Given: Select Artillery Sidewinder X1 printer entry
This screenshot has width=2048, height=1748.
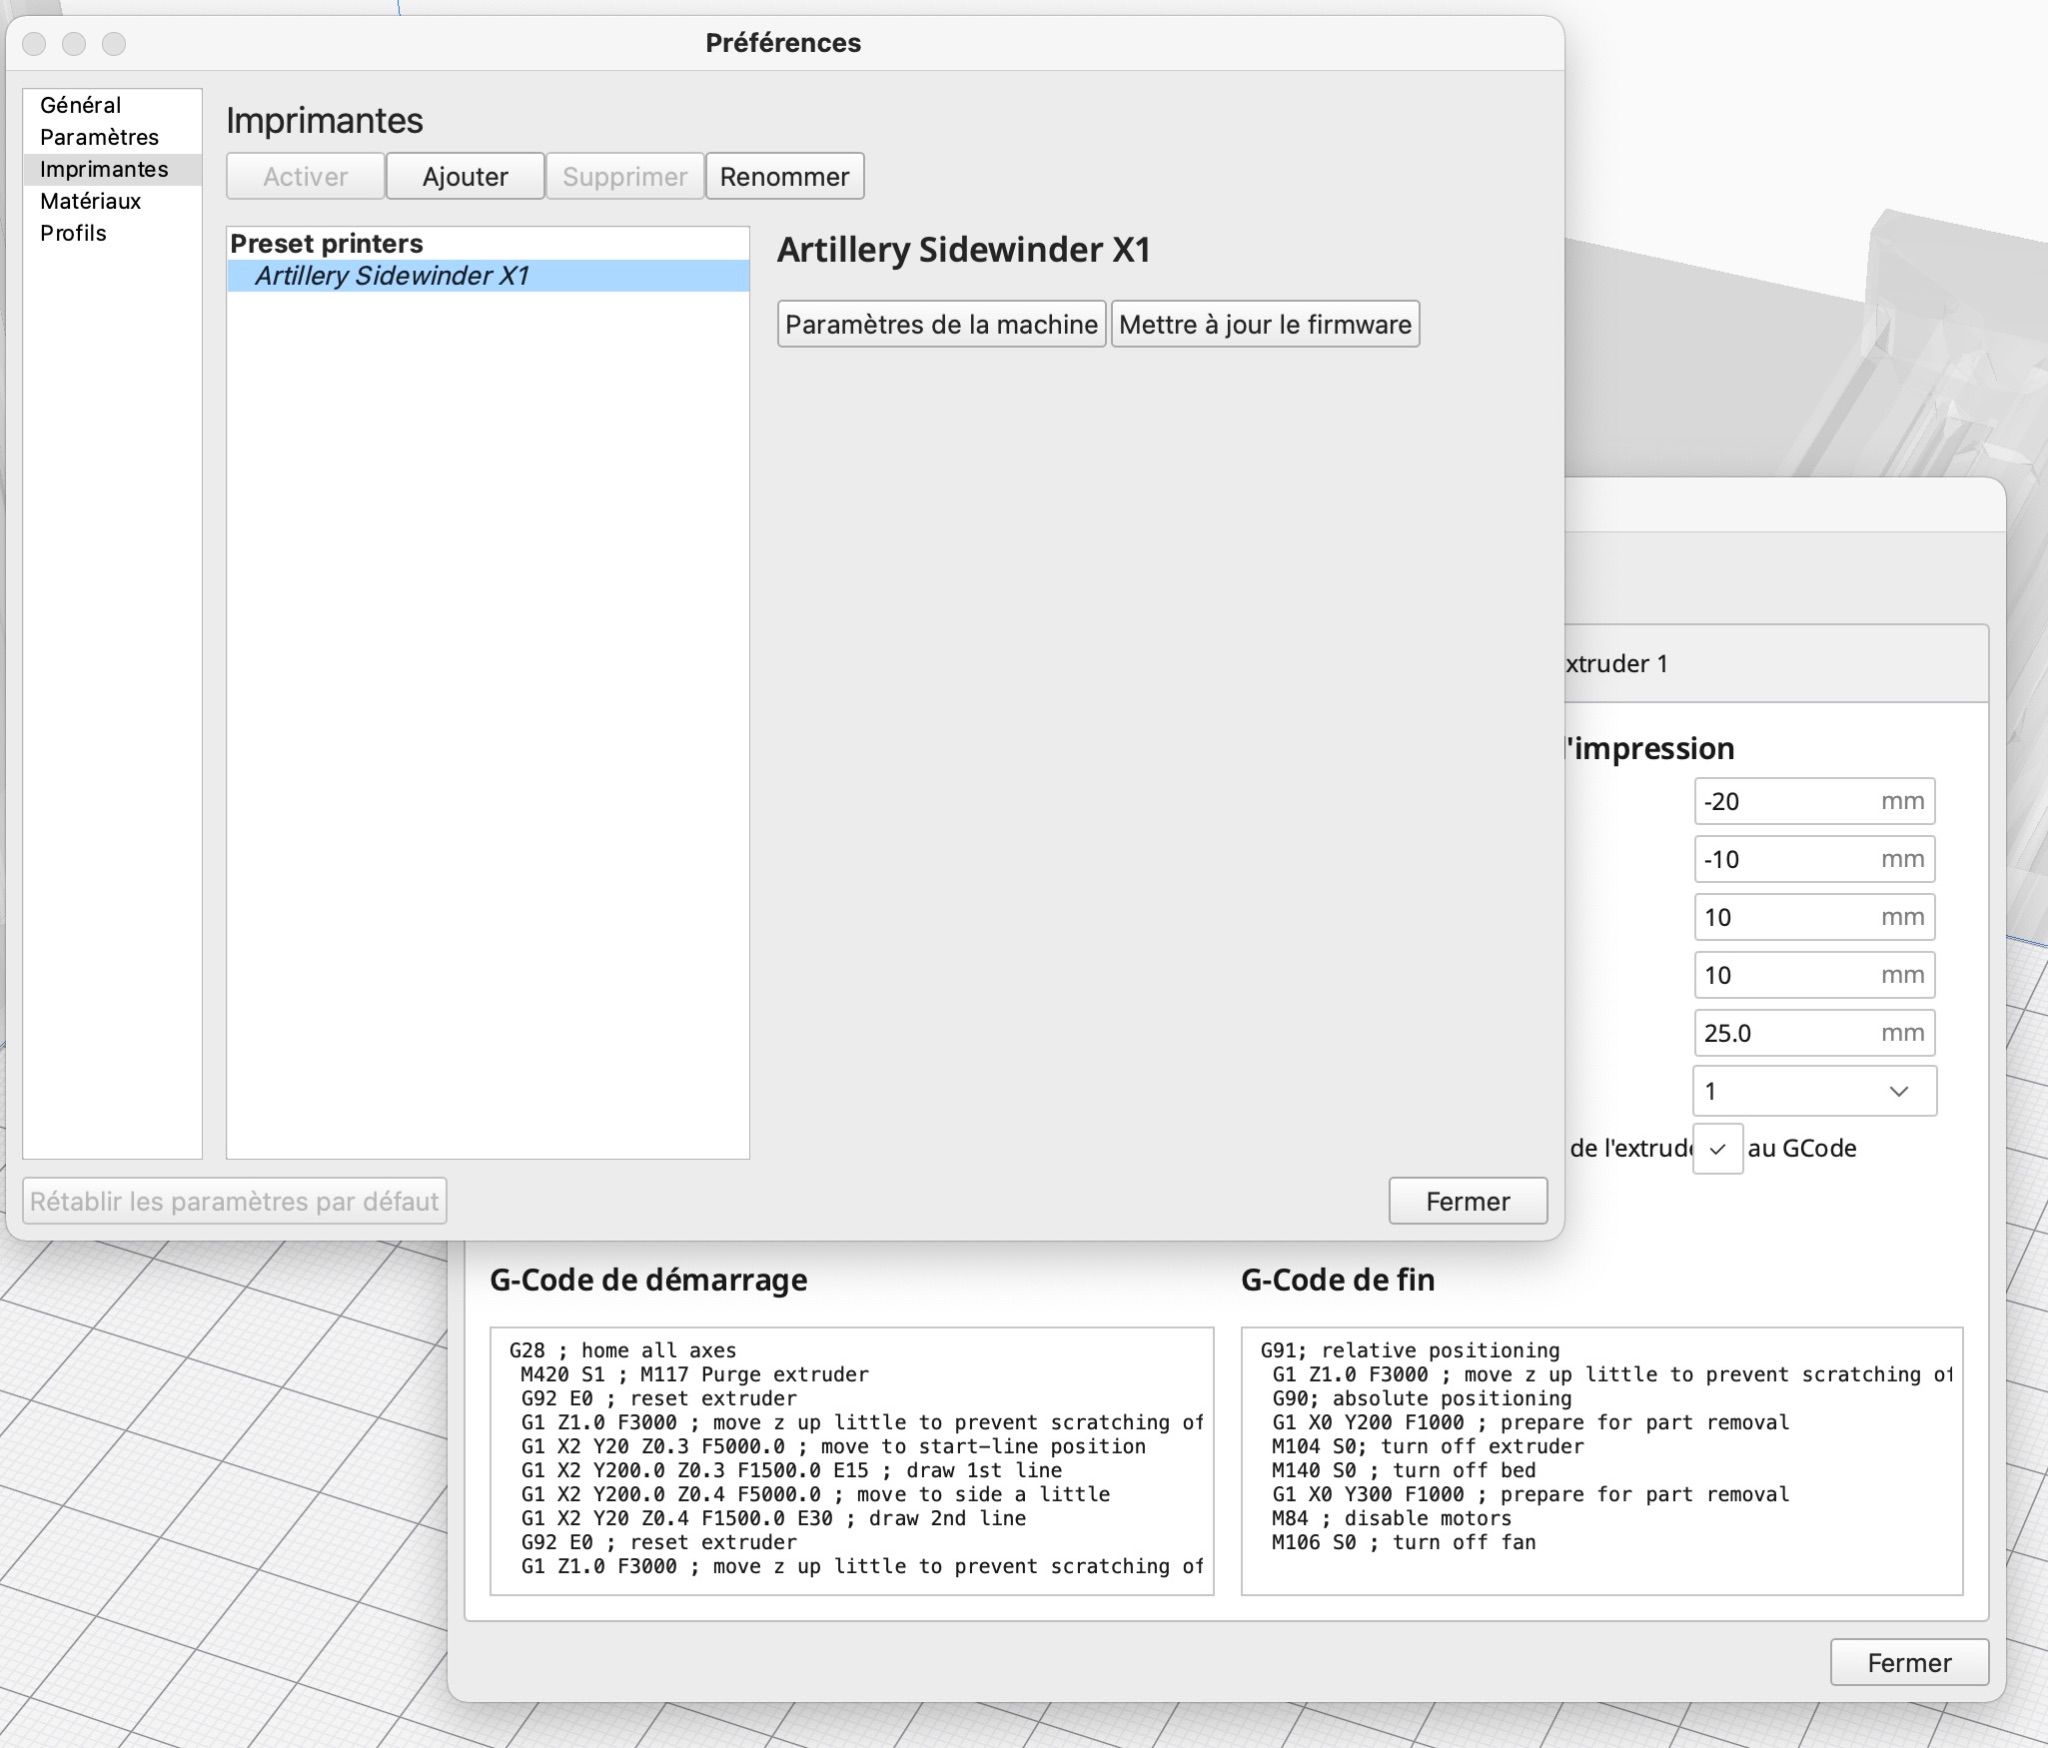Looking at the screenshot, I should pos(392,276).
